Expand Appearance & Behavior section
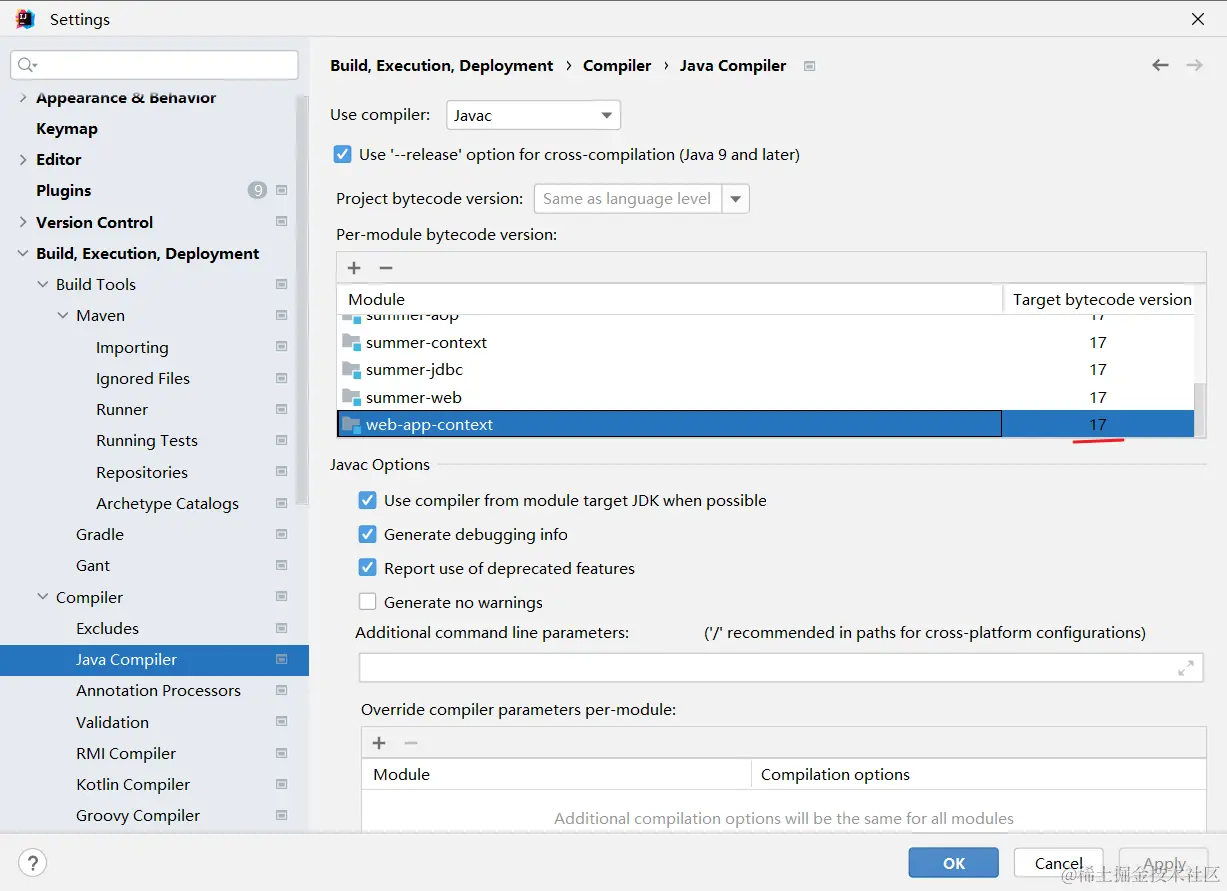This screenshot has height=891, width=1227. 23,98
